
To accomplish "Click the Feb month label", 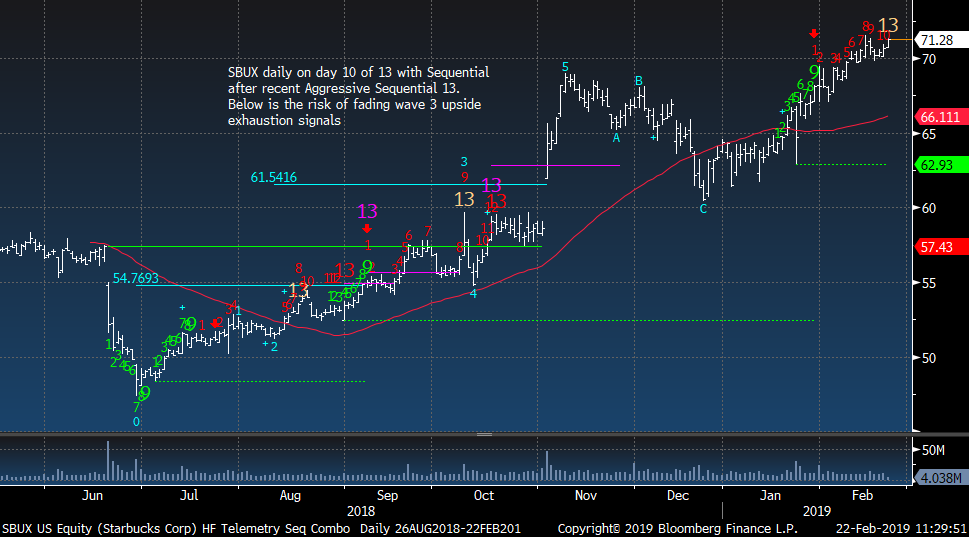I will click(x=862, y=495).
